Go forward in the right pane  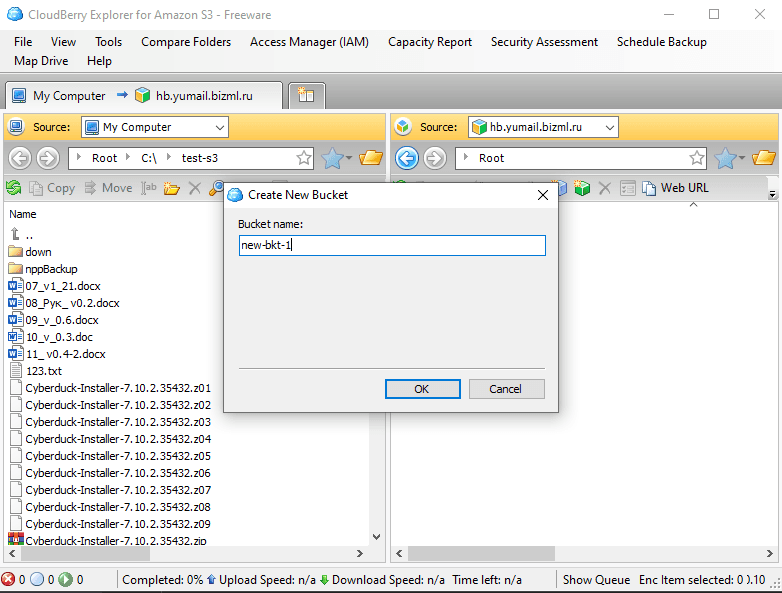(435, 159)
